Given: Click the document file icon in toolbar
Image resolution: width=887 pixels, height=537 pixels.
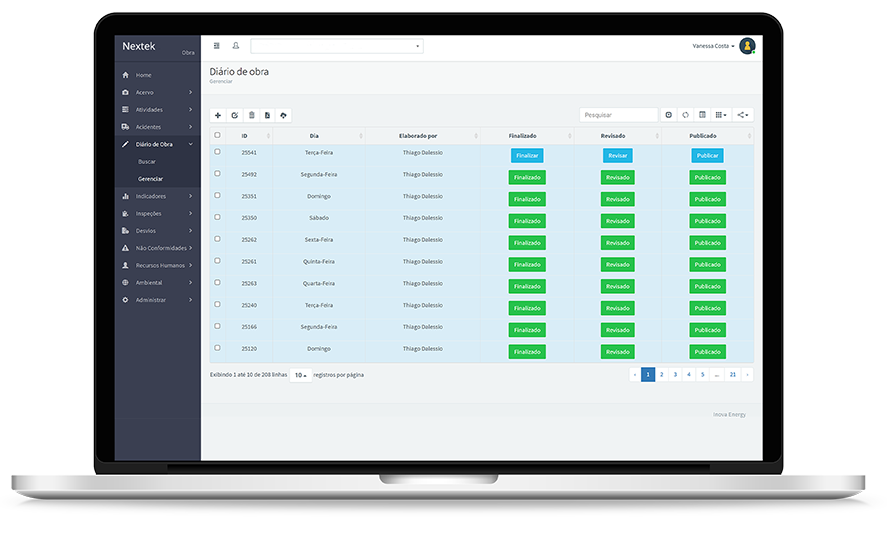Looking at the screenshot, I should pos(267,115).
